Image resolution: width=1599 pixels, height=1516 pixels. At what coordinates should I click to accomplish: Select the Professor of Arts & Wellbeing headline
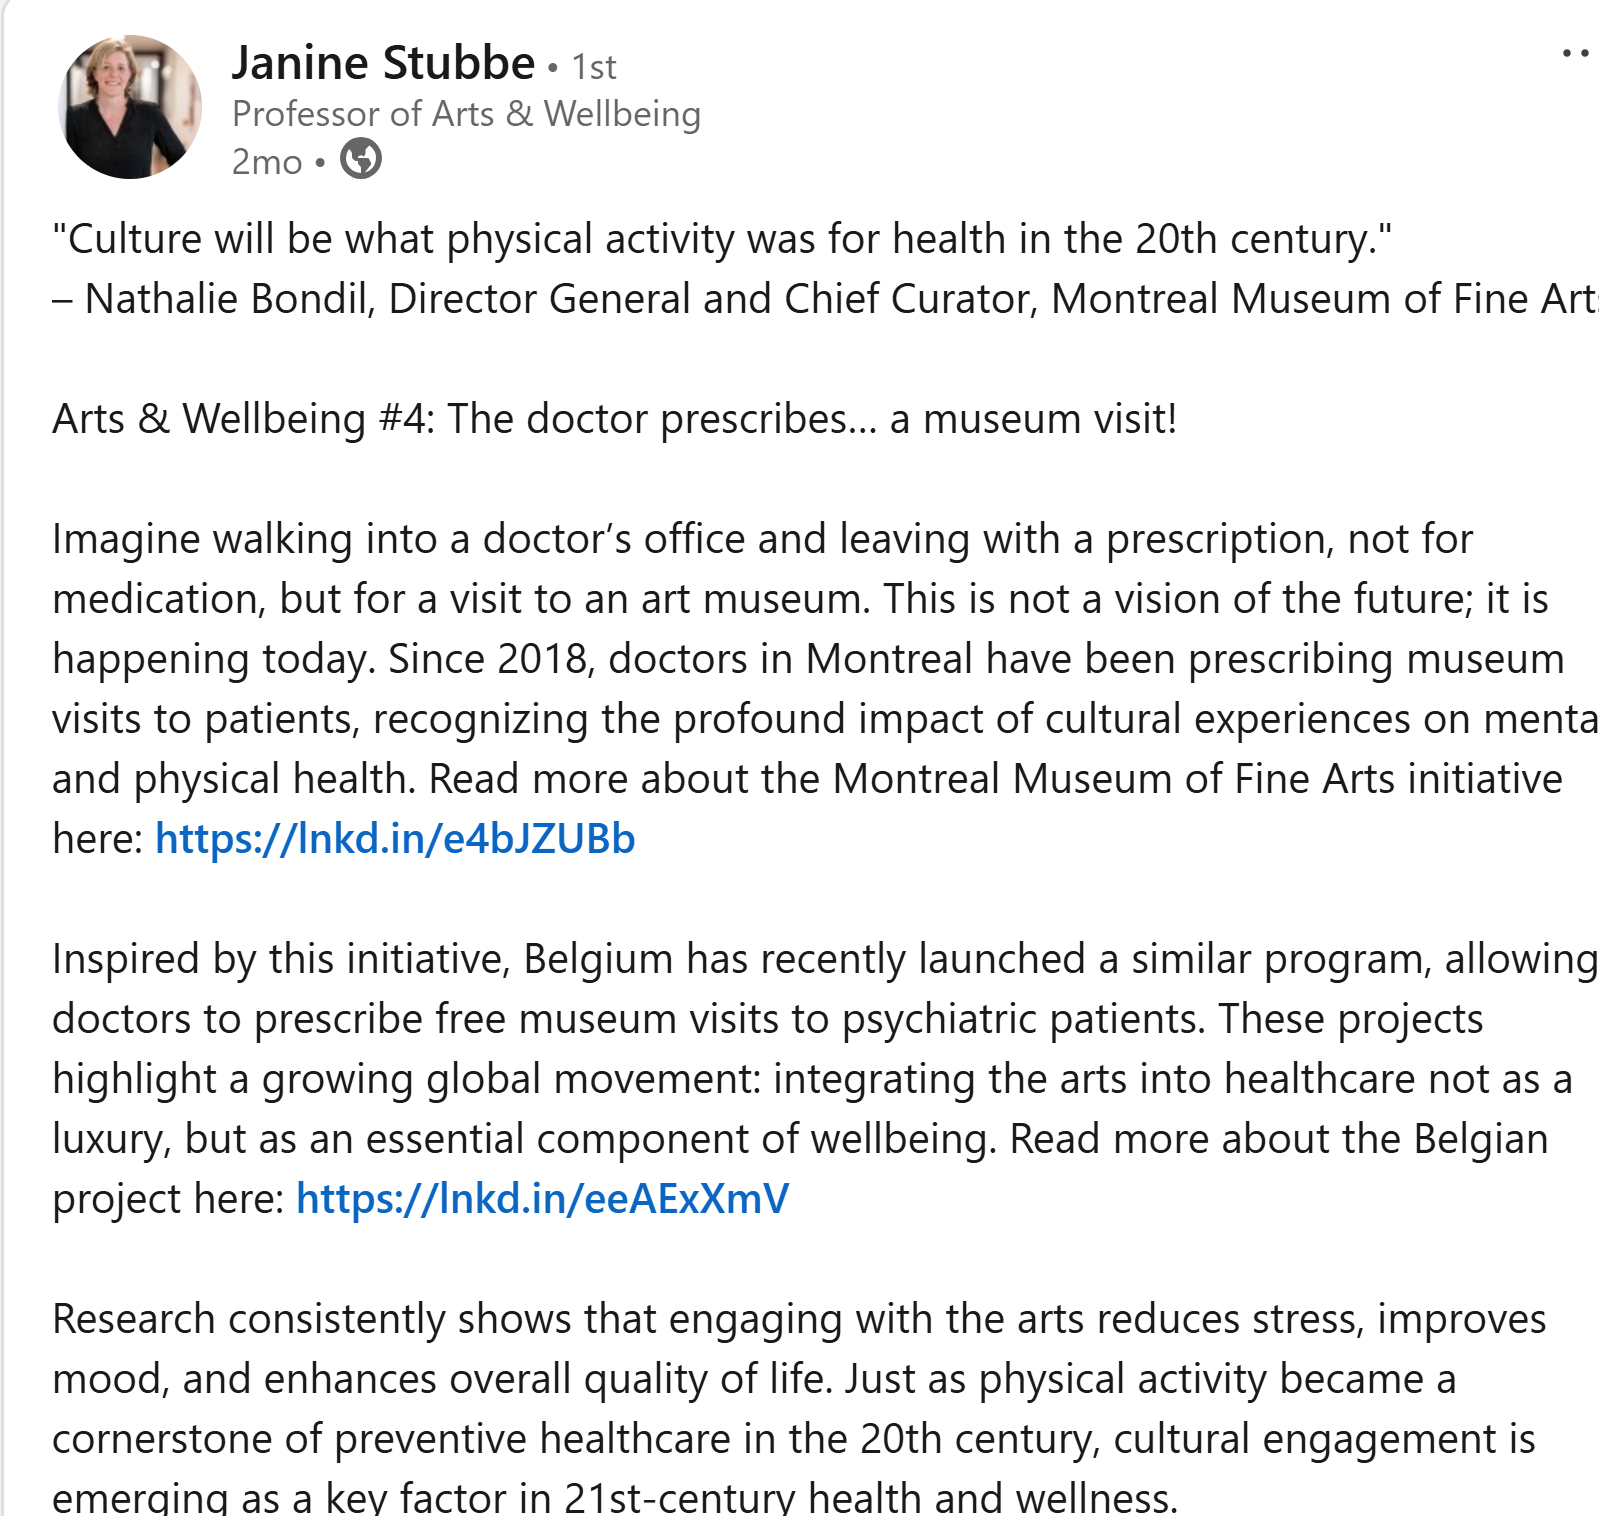[466, 114]
